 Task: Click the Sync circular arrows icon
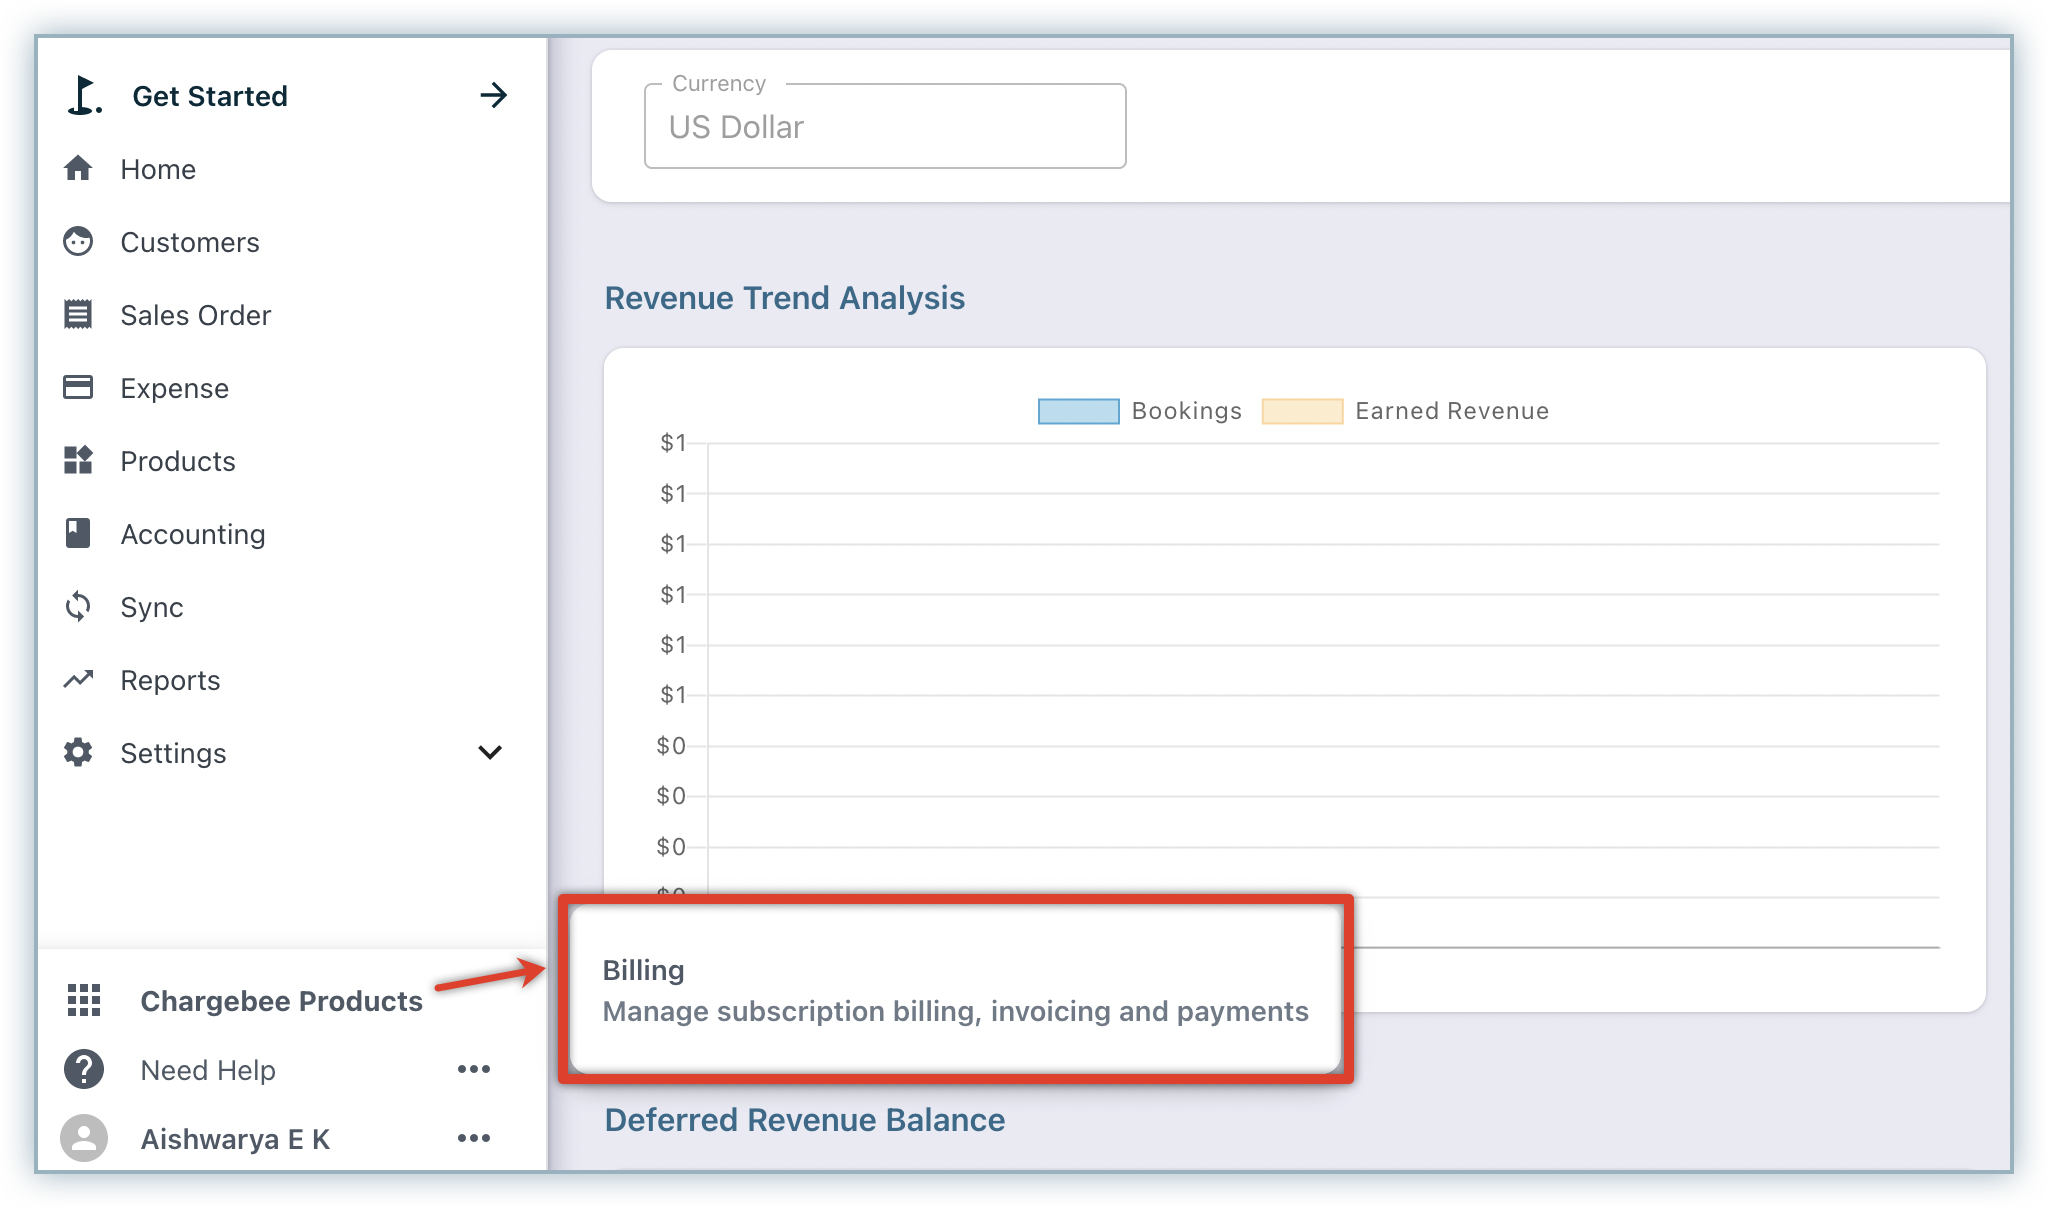click(78, 607)
